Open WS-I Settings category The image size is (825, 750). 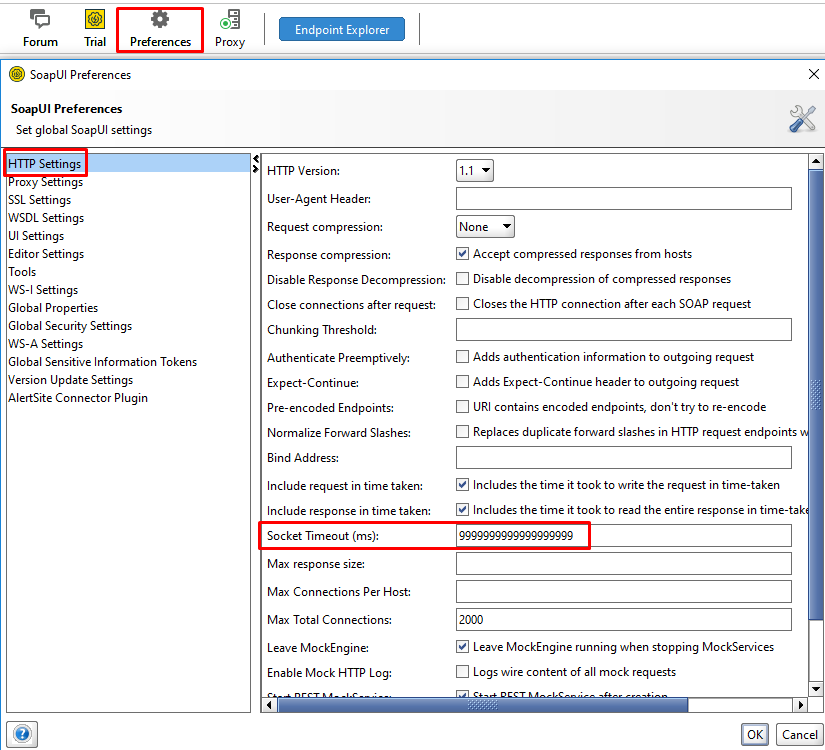[128, 289]
